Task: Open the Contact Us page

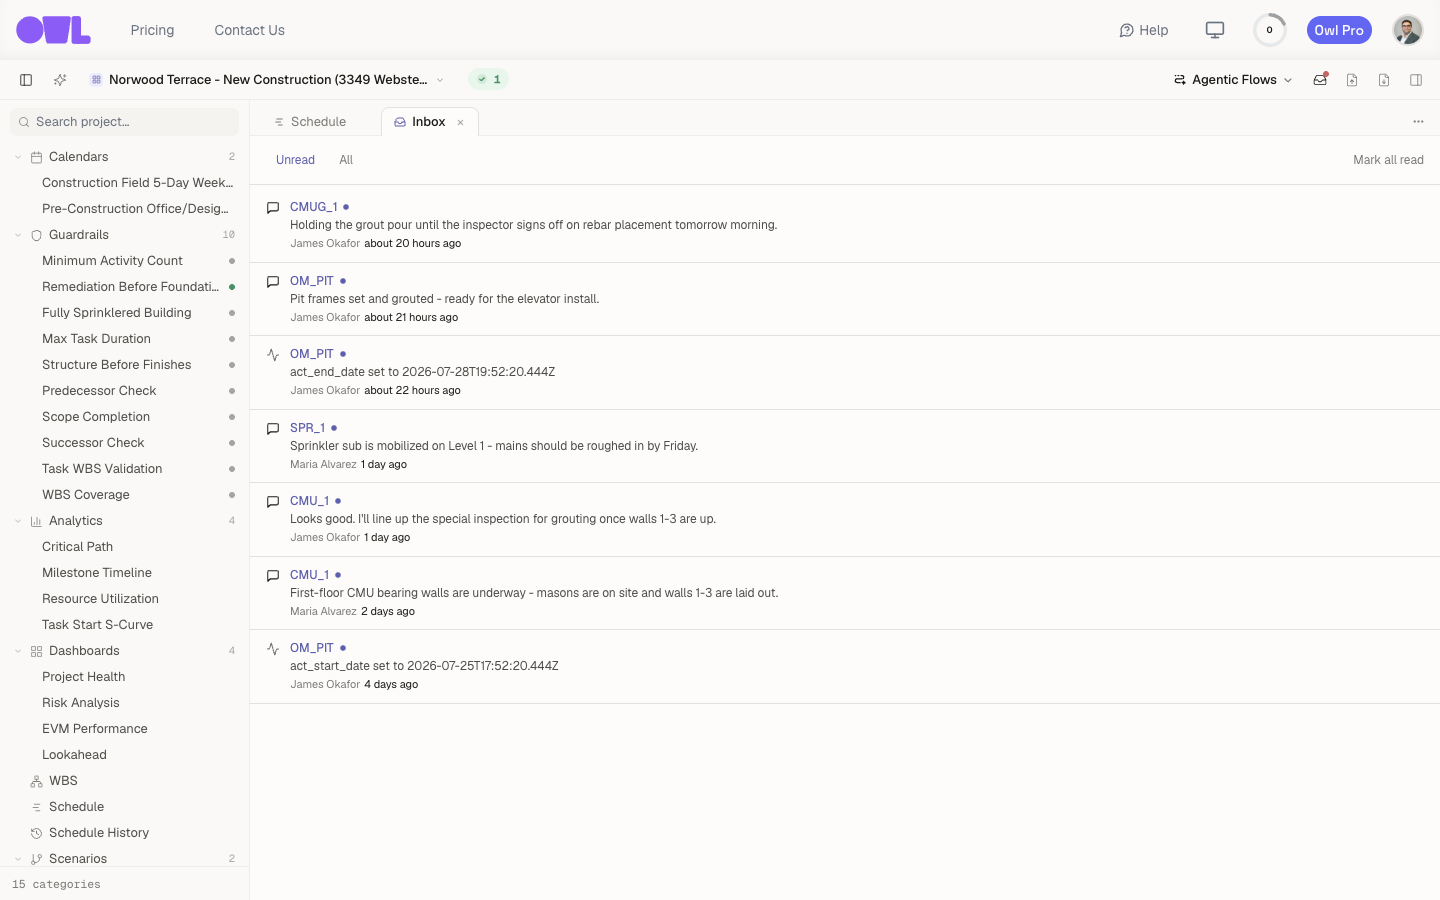Action: [x=249, y=30]
